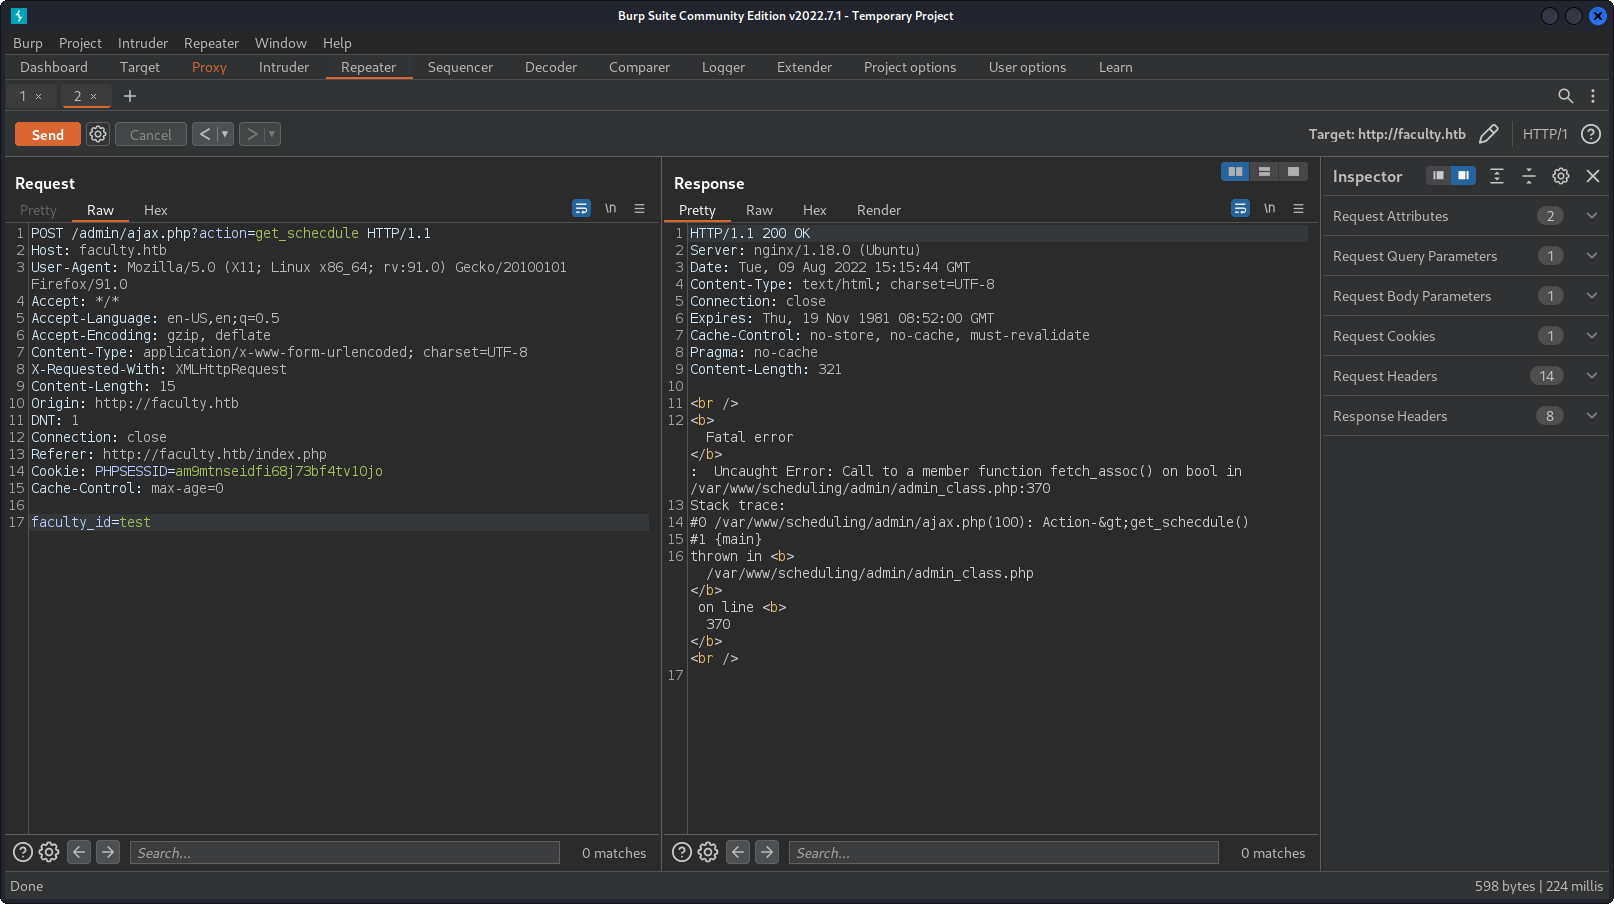Close Repeater tab 2
The width and height of the screenshot is (1614, 904).
[x=94, y=97]
